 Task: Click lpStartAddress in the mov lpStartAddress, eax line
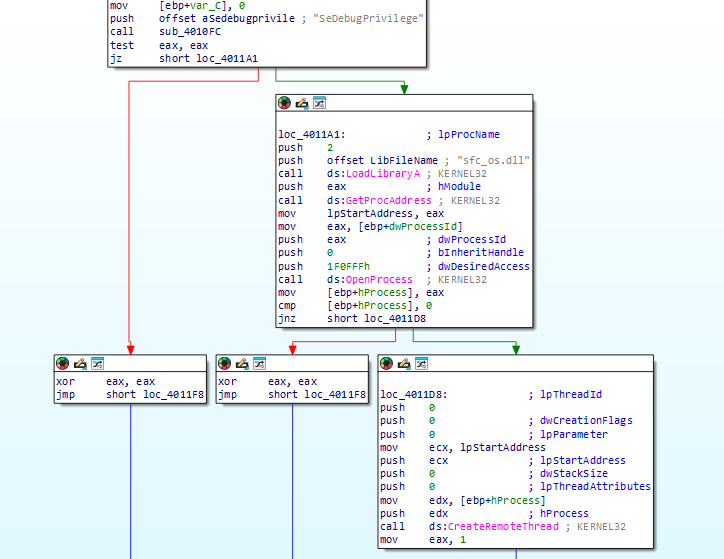pos(370,213)
